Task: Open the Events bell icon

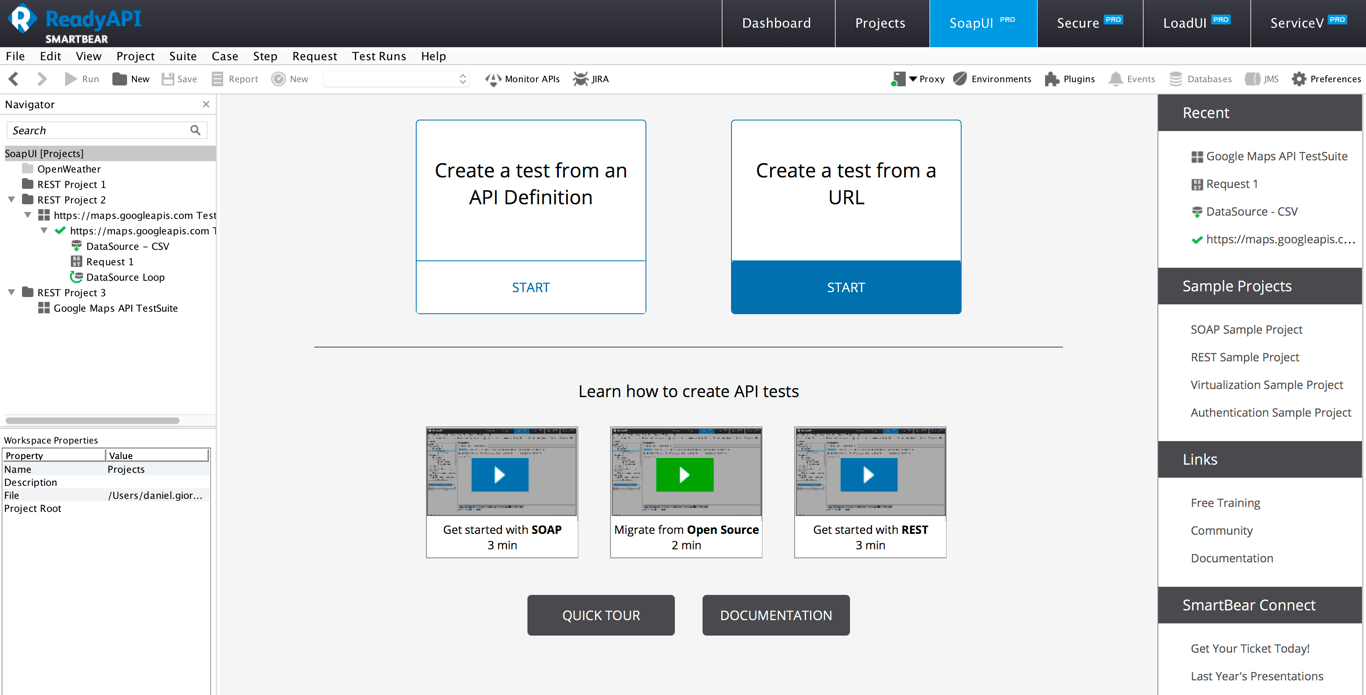Action: 1115,79
